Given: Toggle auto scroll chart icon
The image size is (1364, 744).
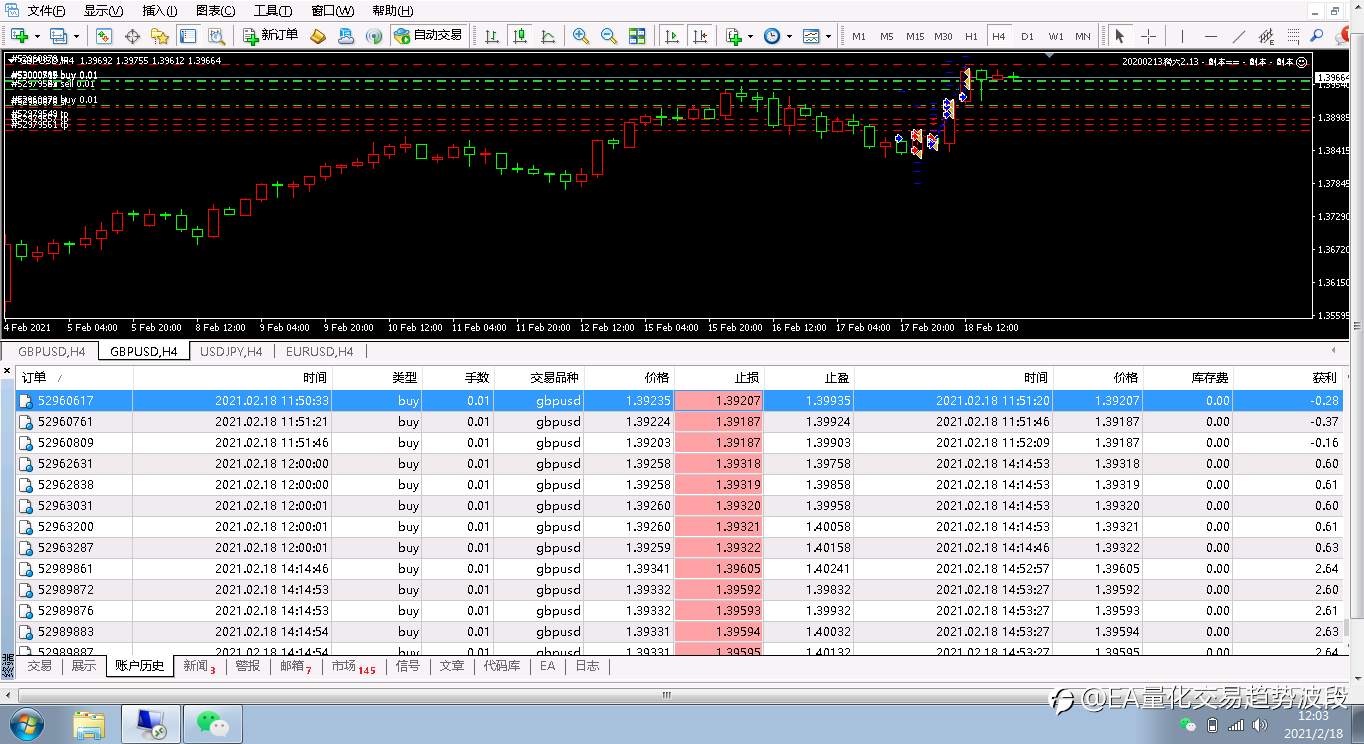Looking at the screenshot, I should [672, 36].
